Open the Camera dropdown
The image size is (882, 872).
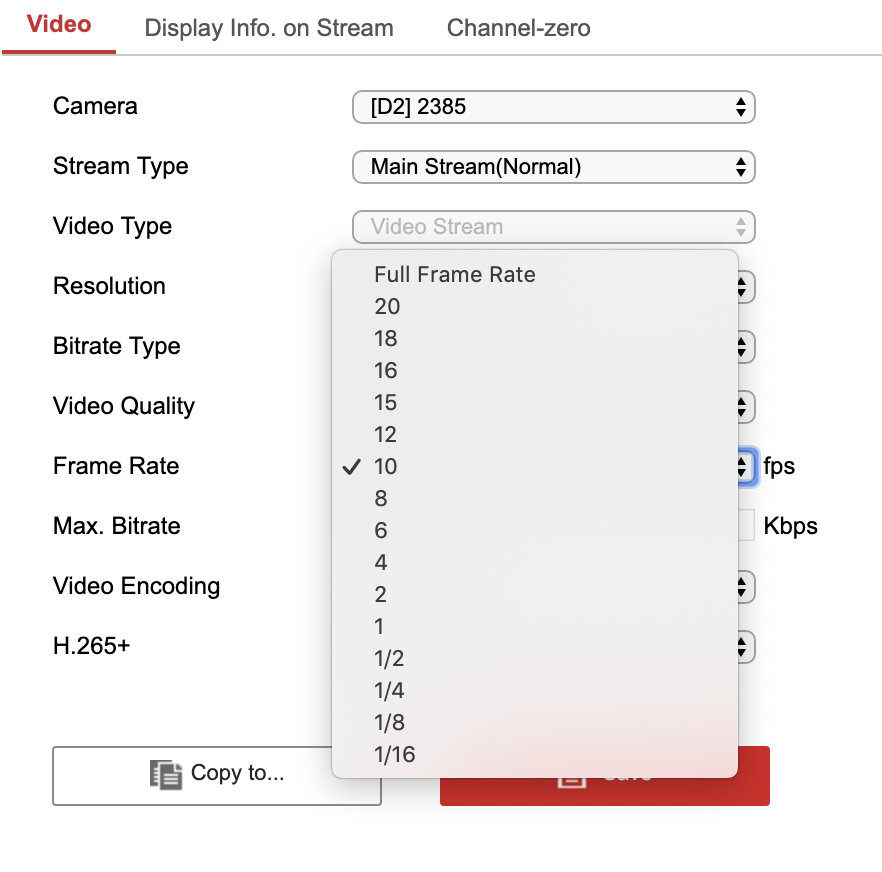[553, 107]
